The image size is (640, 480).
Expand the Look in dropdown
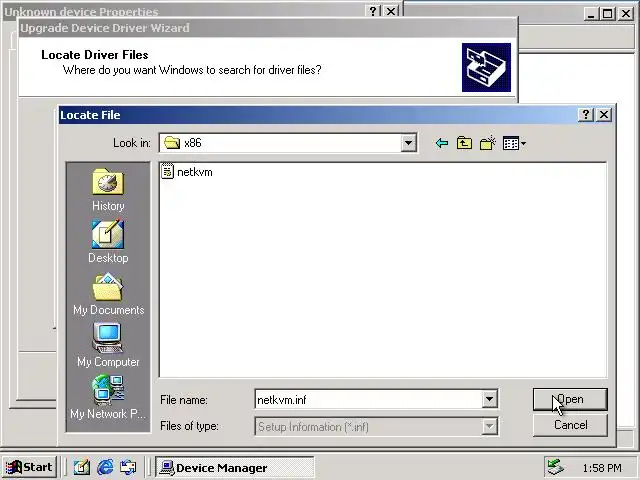coord(408,143)
